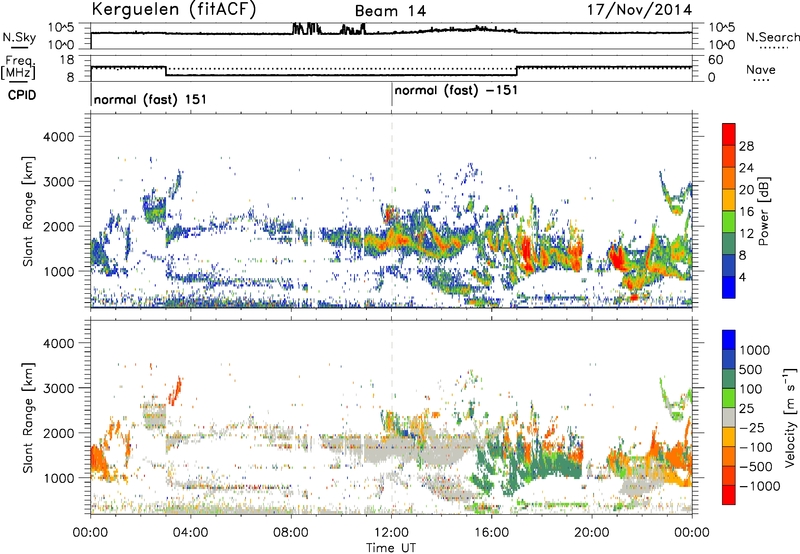Pick the gray segment of the Velocity colorbar
The height and width of the screenshot is (554, 800).
[729, 417]
